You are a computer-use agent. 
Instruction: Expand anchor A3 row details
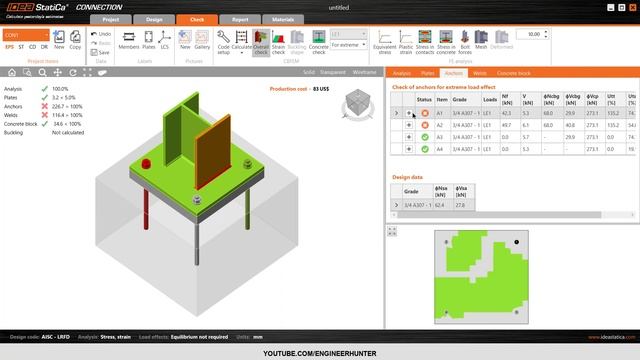tap(409, 137)
